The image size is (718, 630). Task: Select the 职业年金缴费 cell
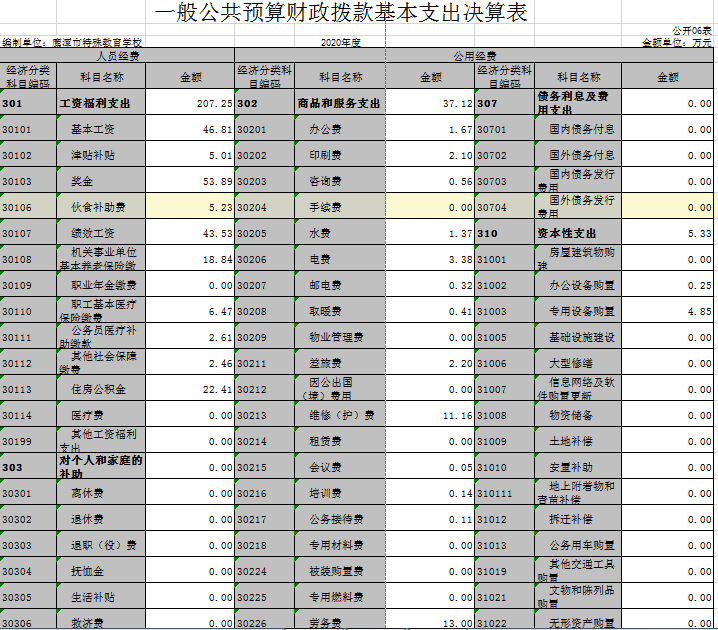pyautogui.click(x=101, y=284)
